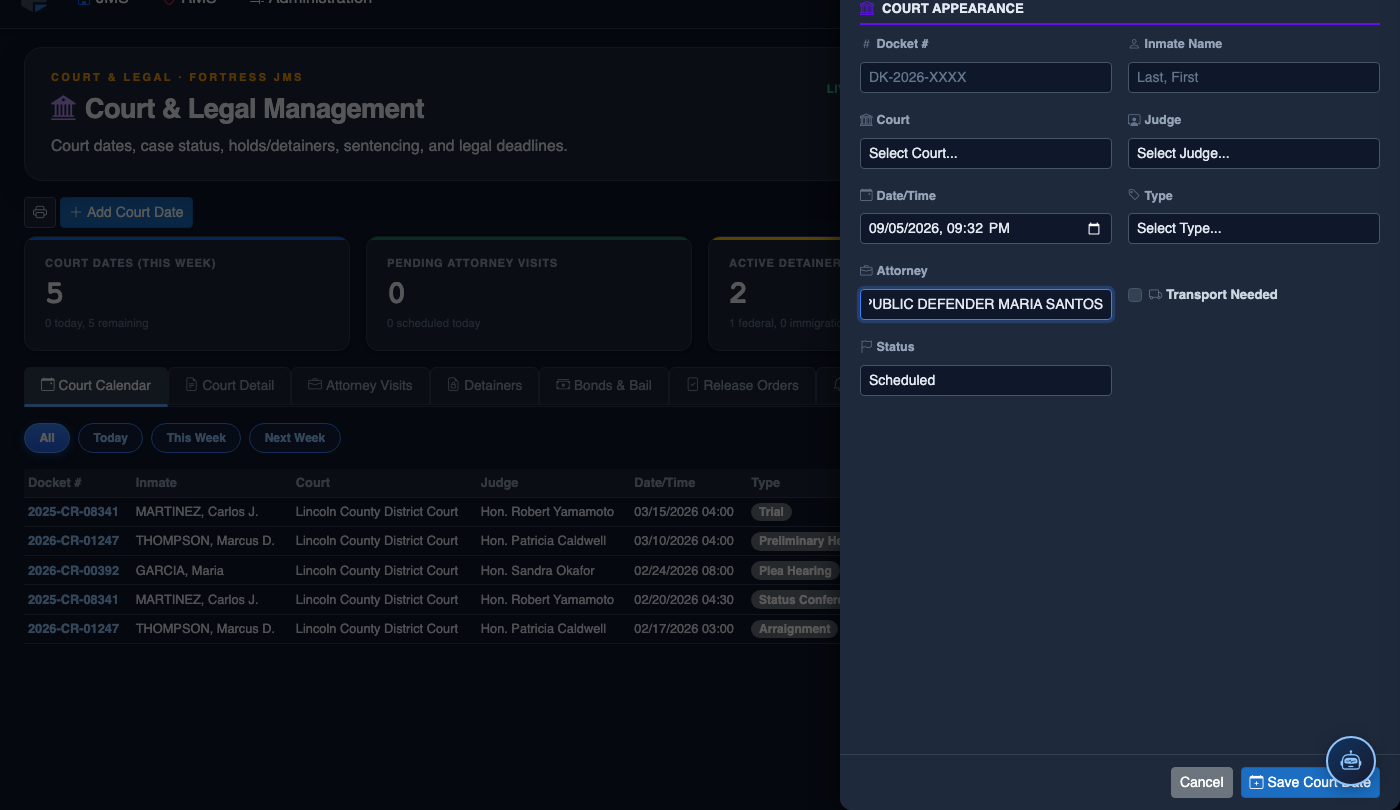Click the Active Detainers stat card
1400x810 pixels.
(774, 293)
